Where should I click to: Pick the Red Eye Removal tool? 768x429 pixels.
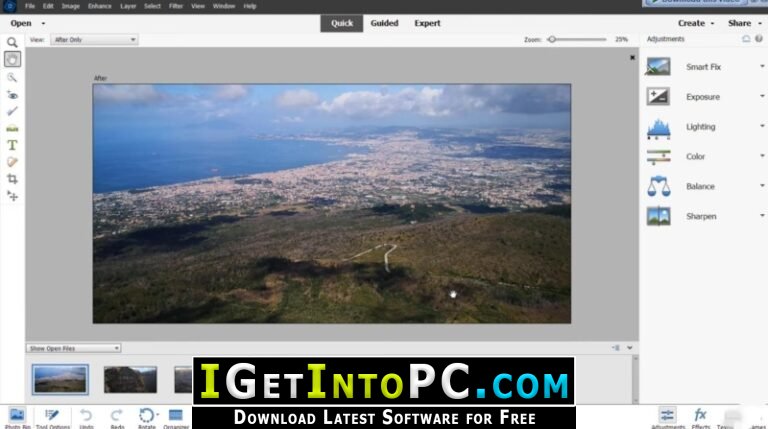12,94
